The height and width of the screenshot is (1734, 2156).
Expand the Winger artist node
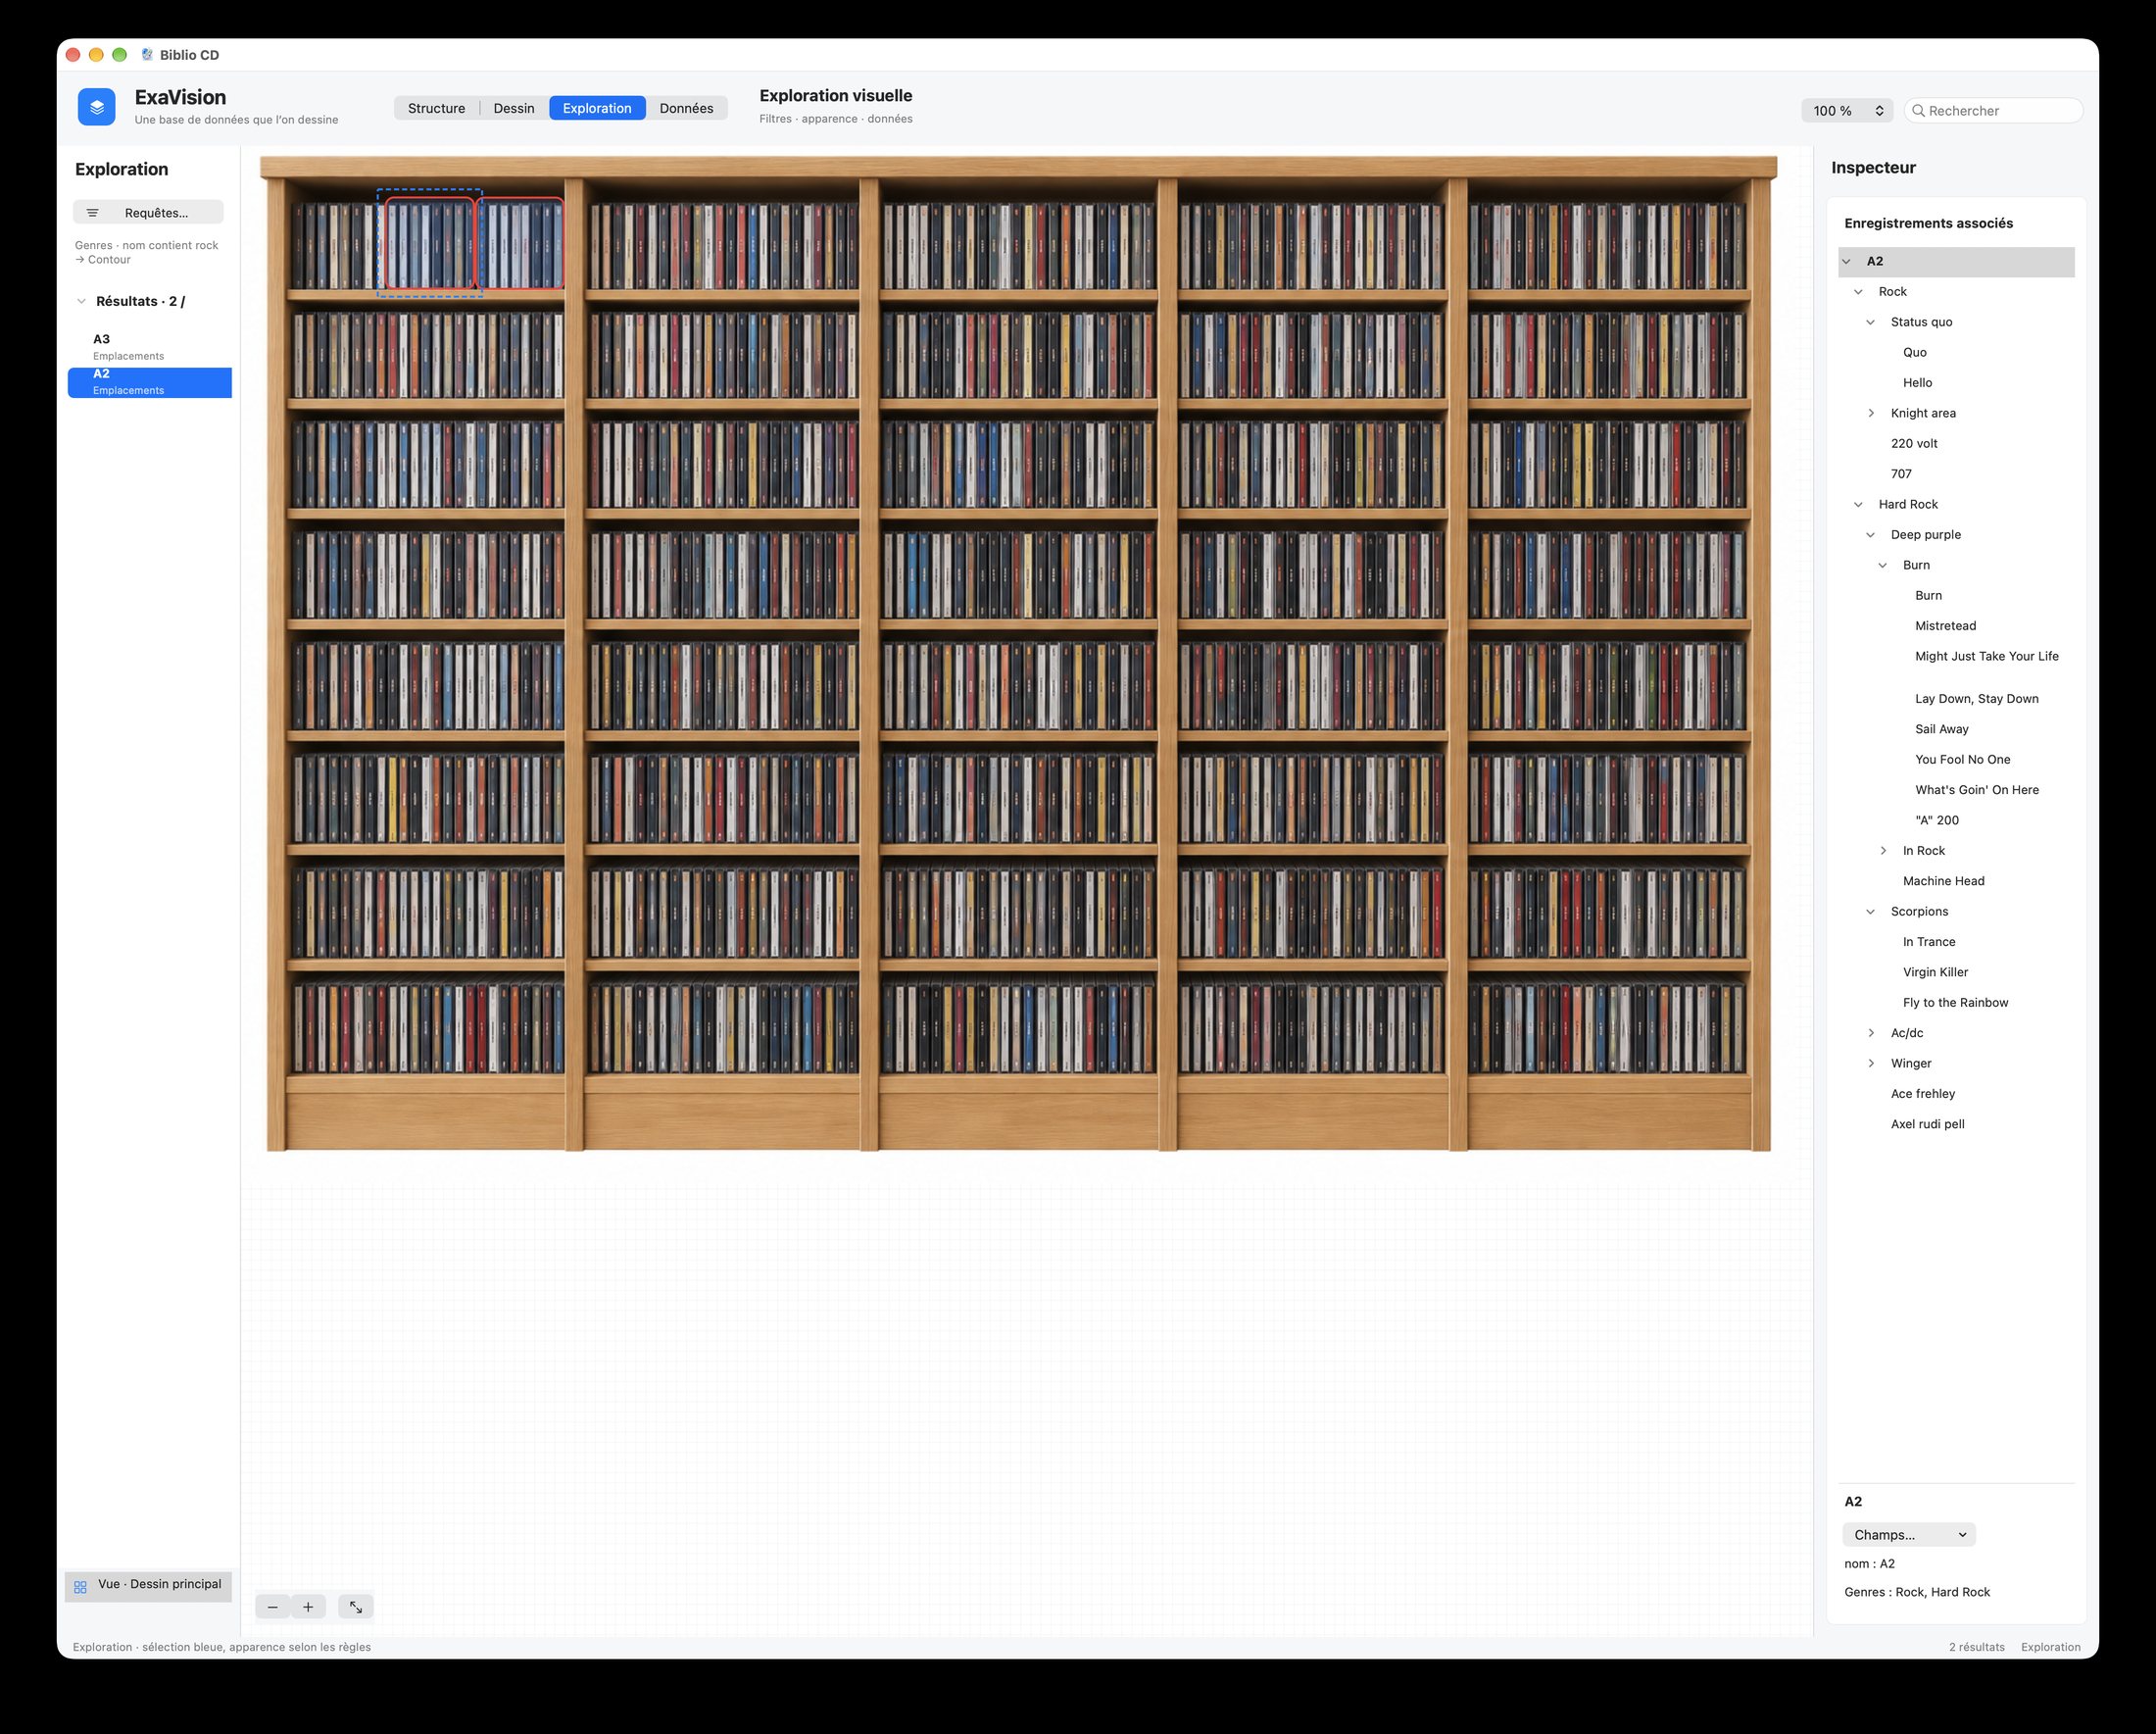click(1871, 1063)
